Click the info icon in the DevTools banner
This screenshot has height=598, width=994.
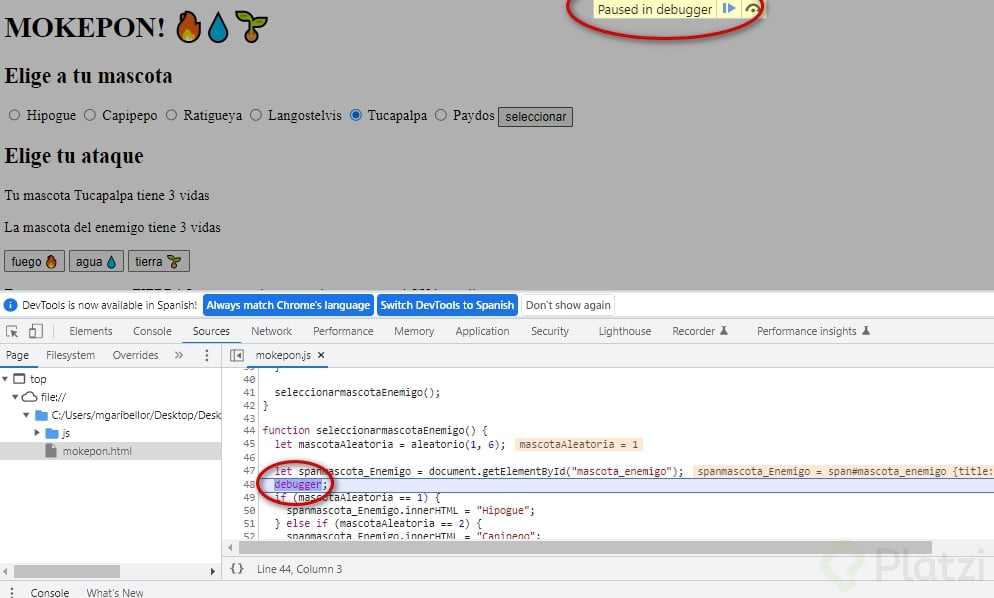click(10, 305)
